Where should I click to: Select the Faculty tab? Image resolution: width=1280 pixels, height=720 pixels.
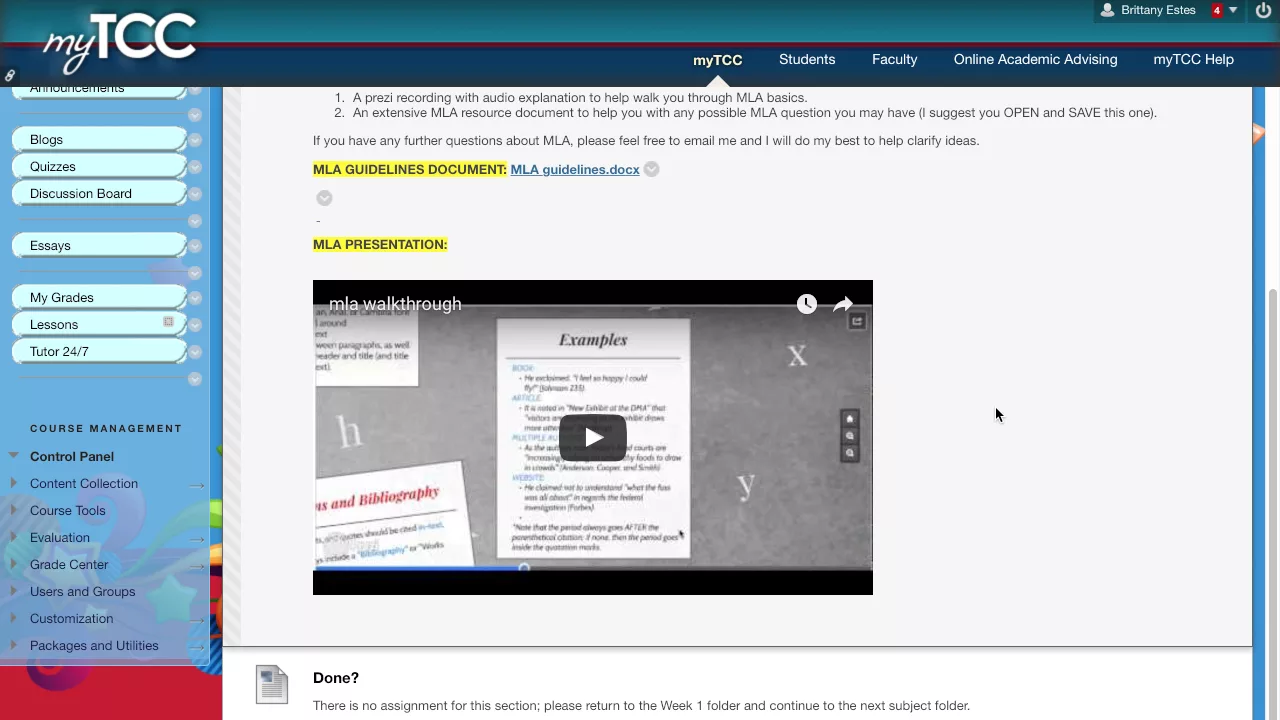click(894, 59)
